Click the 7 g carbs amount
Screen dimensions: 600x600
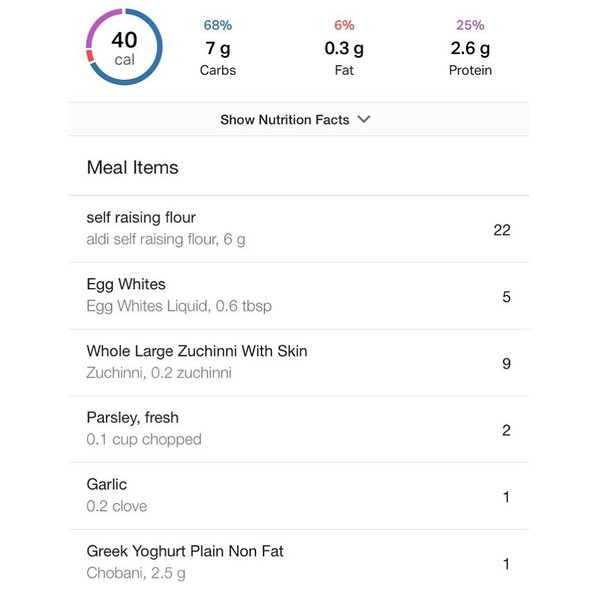(218, 48)
